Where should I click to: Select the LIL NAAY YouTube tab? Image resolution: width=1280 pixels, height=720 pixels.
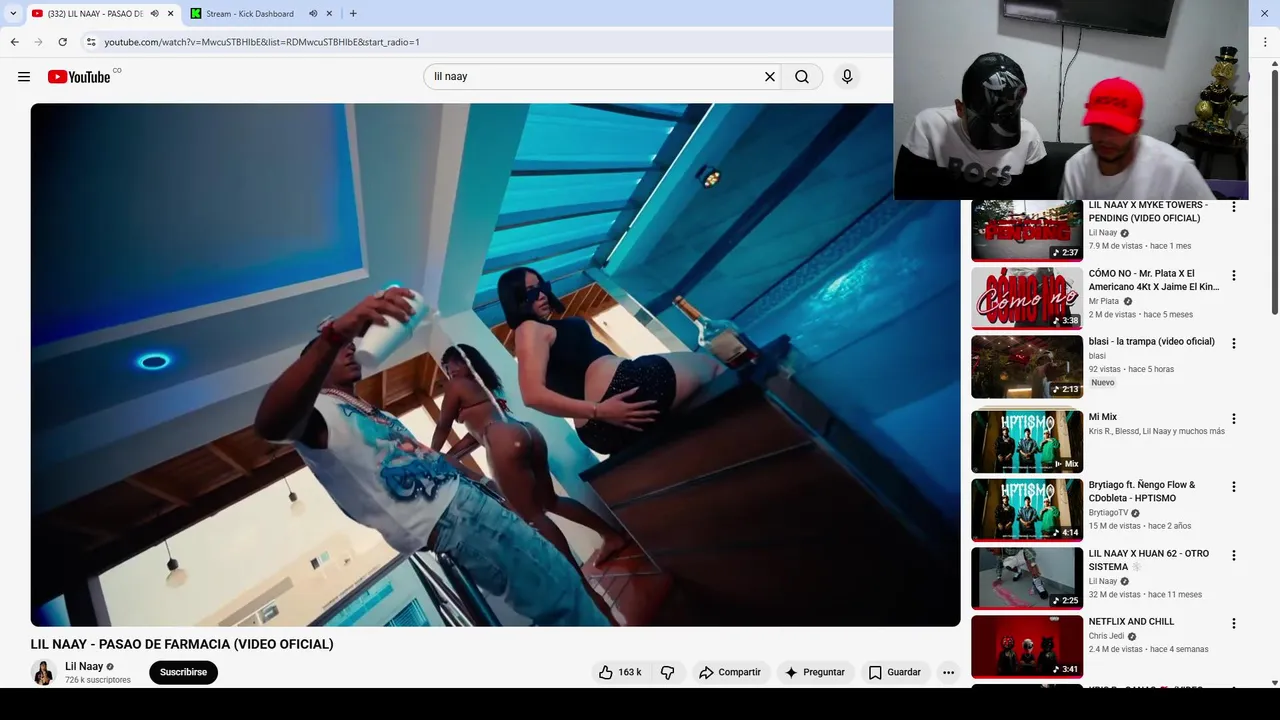(x=95, y=14)
